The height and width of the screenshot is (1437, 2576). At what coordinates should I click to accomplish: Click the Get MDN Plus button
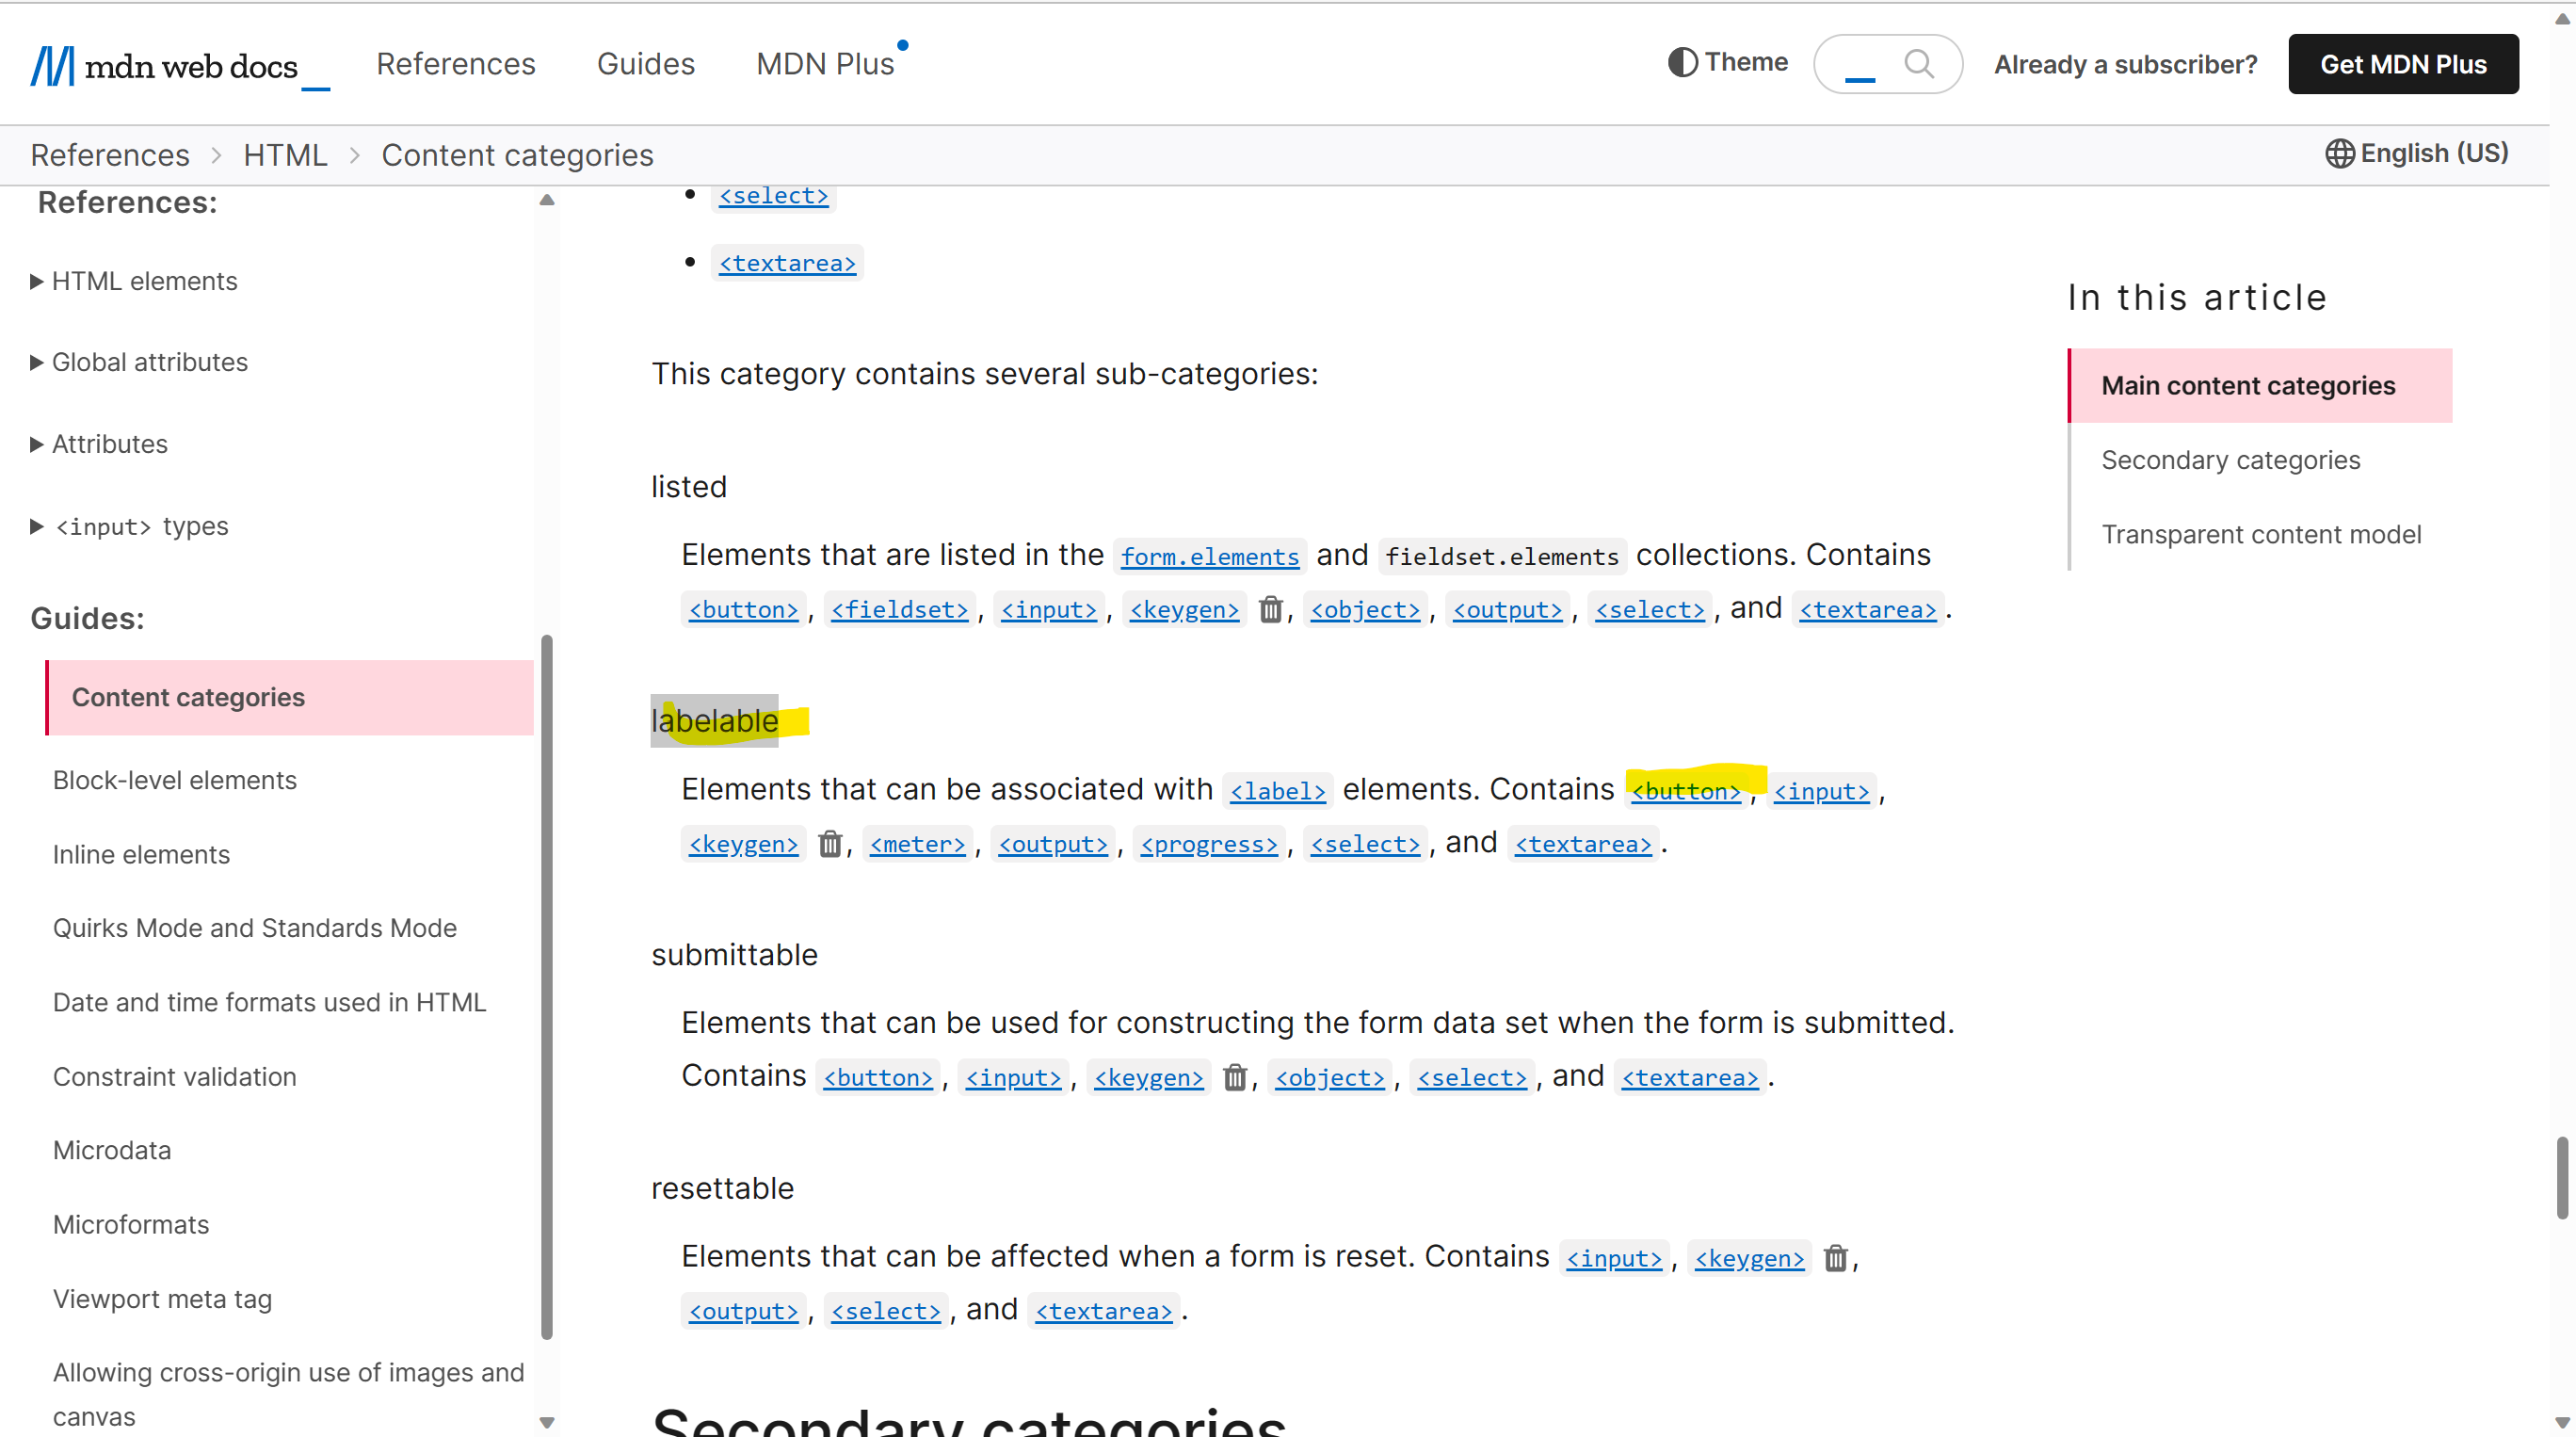pyautogui.click(x=2402, y=64)
